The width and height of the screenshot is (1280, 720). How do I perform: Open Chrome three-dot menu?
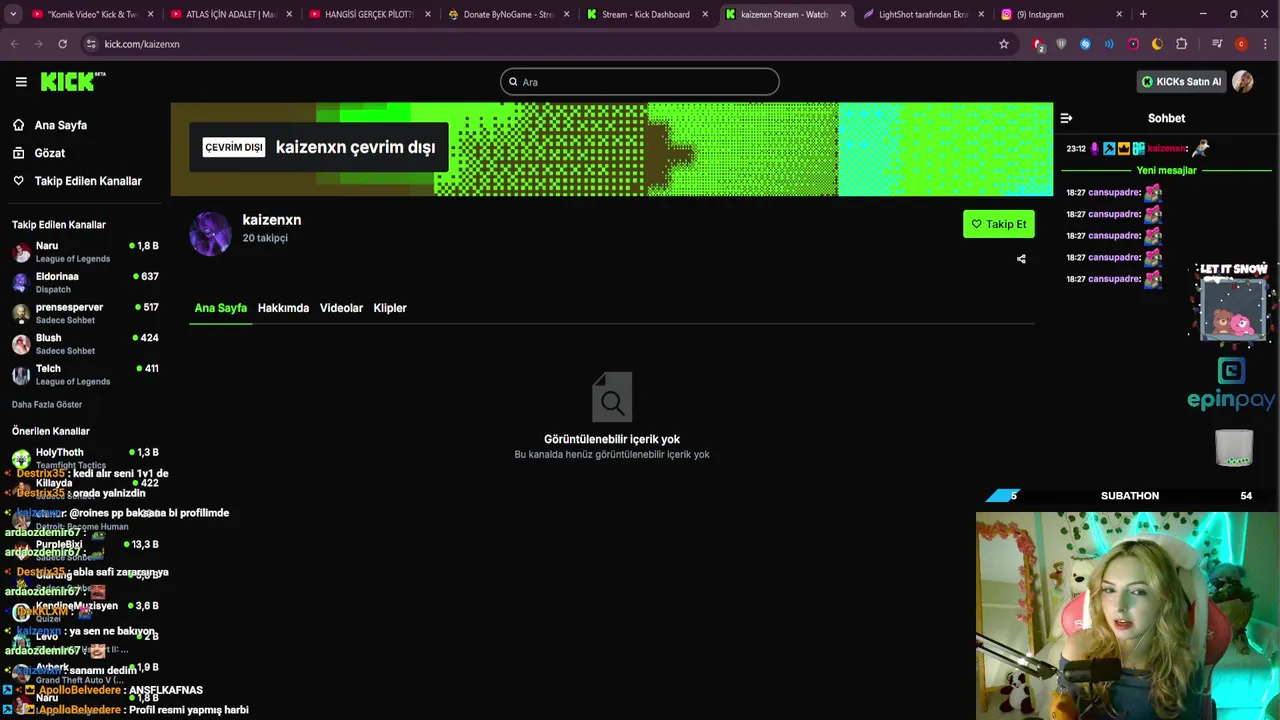pos(1265,44)
